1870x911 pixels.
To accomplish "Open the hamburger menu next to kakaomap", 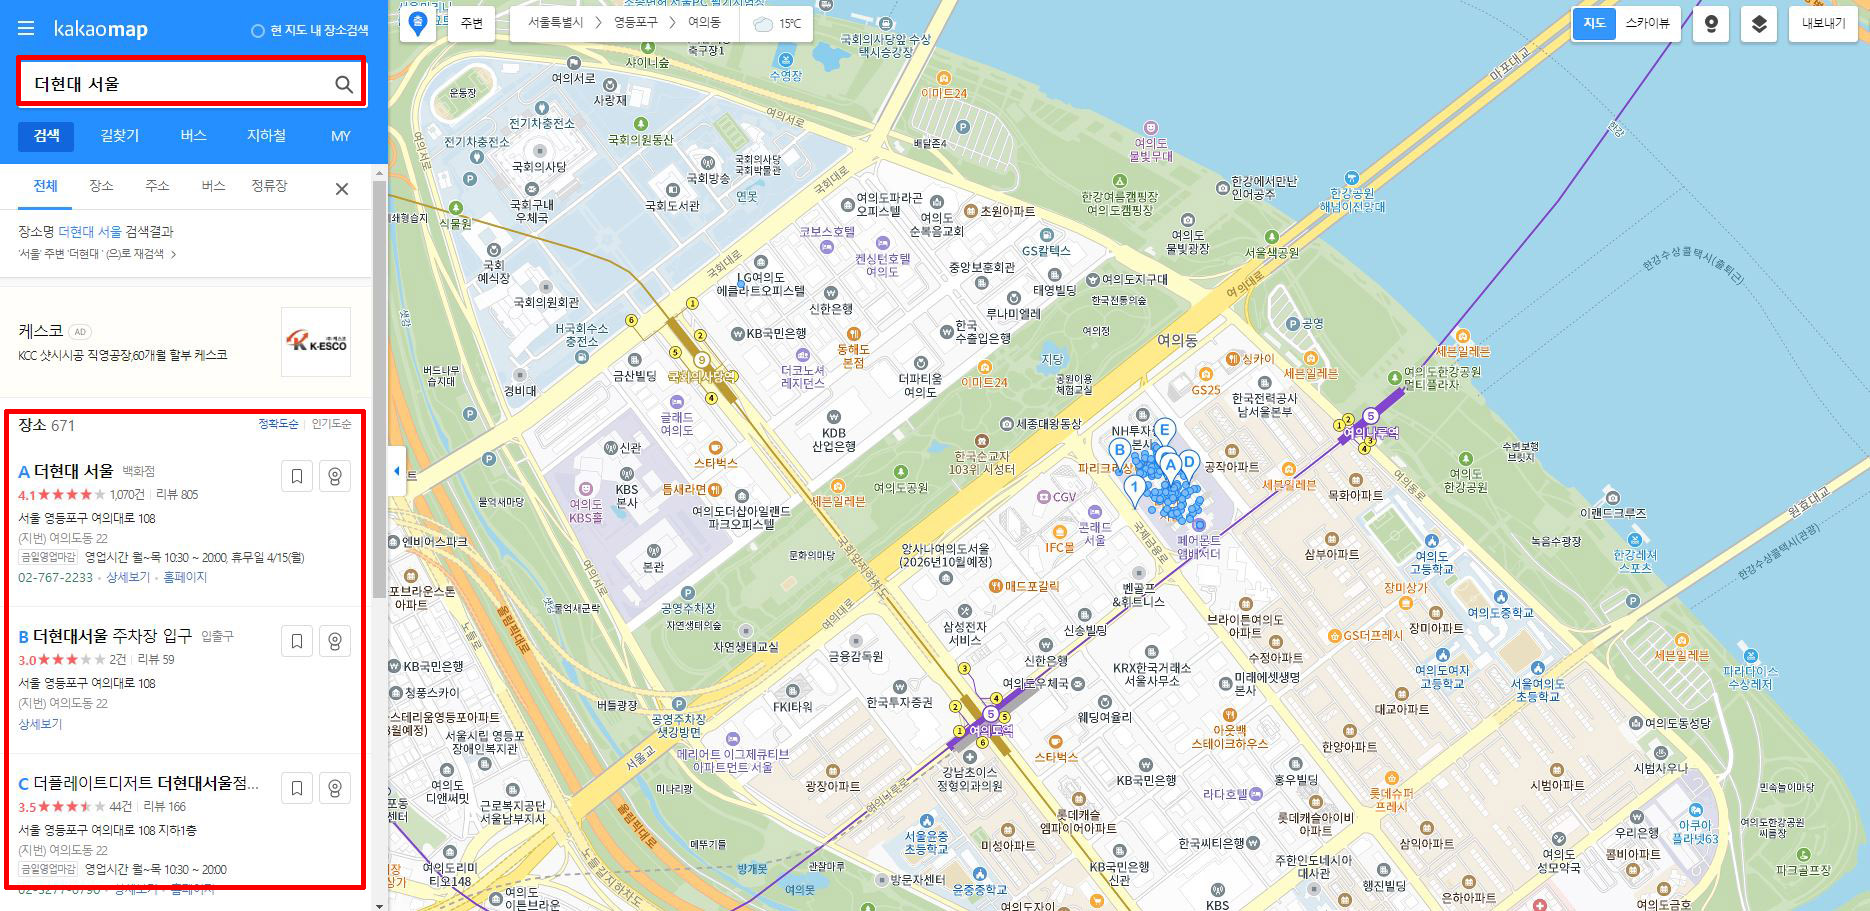I will coord(26,29).
